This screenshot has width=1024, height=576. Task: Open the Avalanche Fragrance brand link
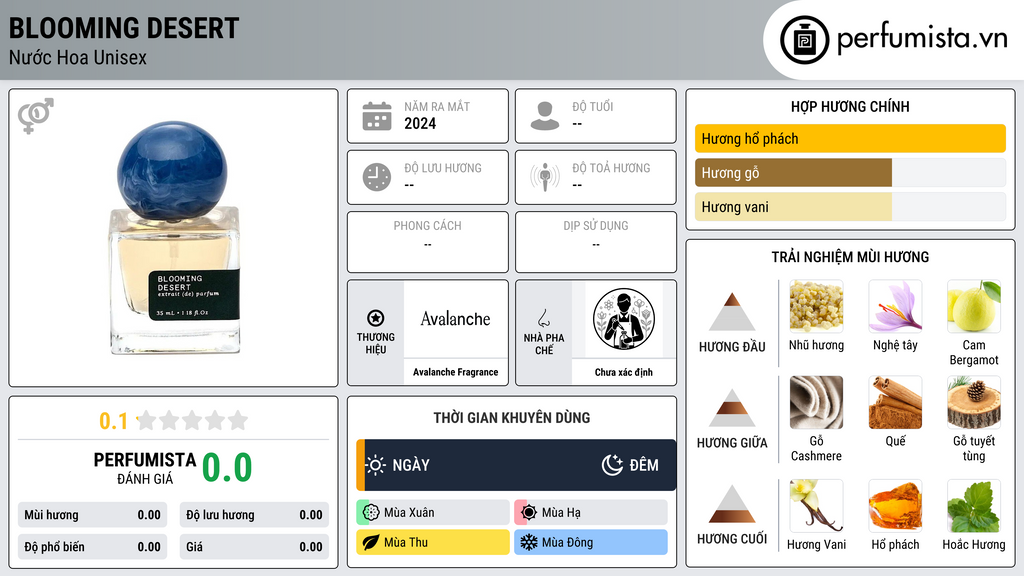pos(455,372)
